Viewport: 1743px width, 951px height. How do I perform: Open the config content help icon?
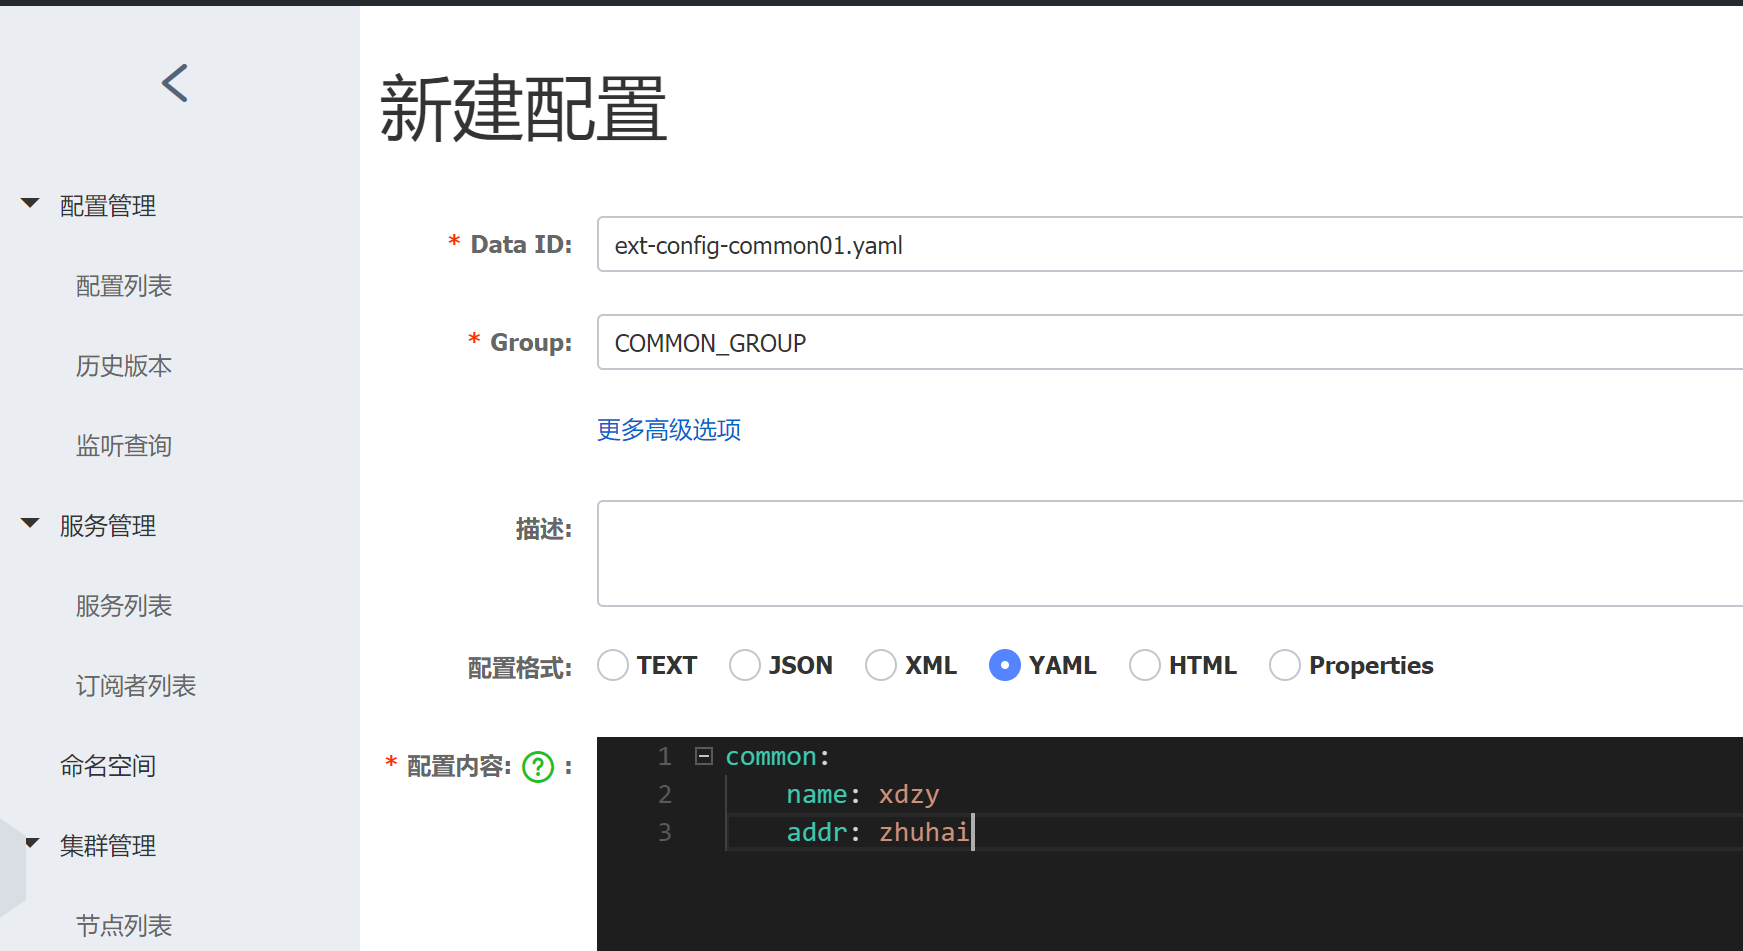(538, 767)
